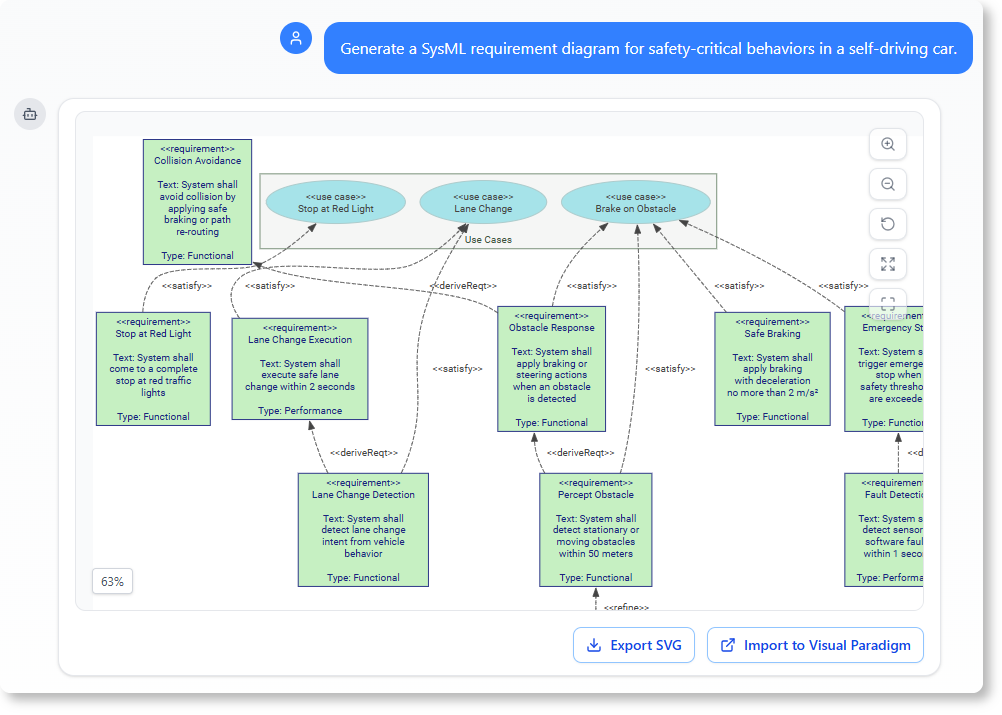Image resolution: width=1002 pixels, height=715 pixels.
Task: Click the fit-to-screen expand icon
Action: click(887, 264)
